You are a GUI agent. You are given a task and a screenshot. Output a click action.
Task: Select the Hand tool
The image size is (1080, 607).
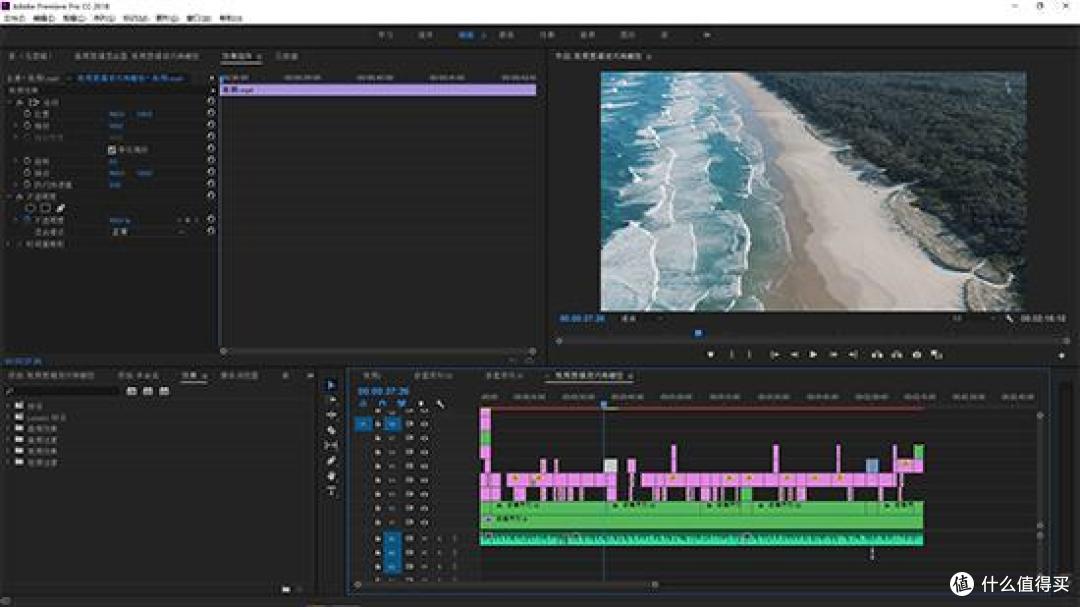click(332, 476)
